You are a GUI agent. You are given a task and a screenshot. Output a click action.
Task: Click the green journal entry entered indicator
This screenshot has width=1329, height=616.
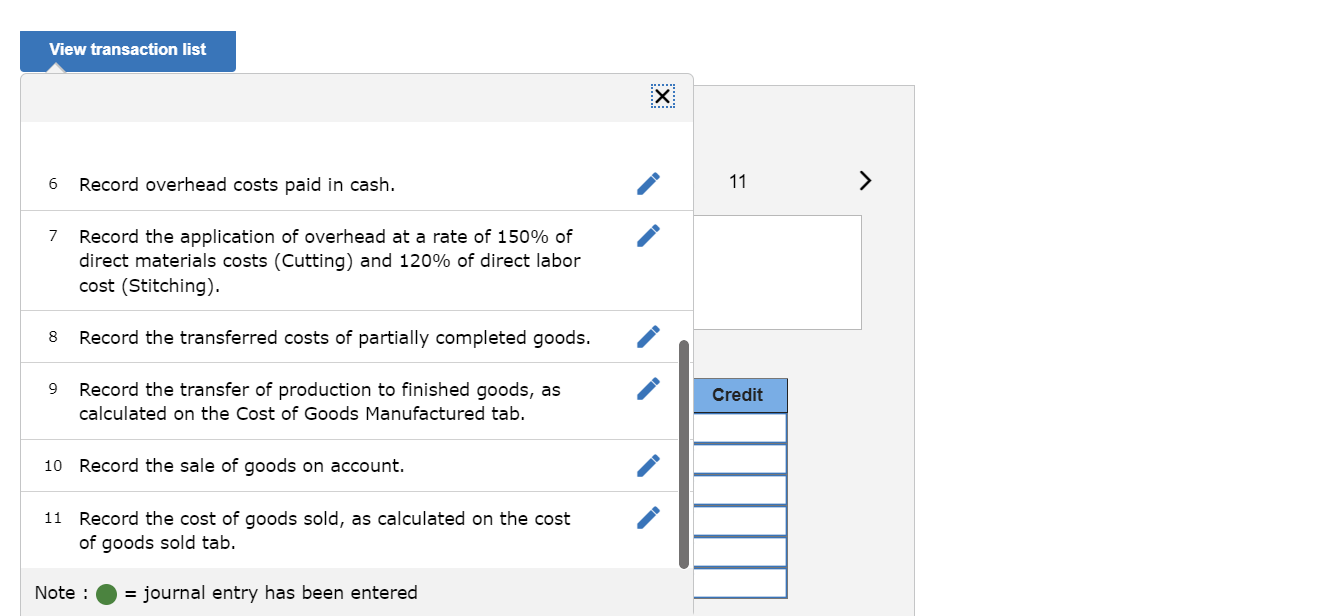[x=105, y=593]
